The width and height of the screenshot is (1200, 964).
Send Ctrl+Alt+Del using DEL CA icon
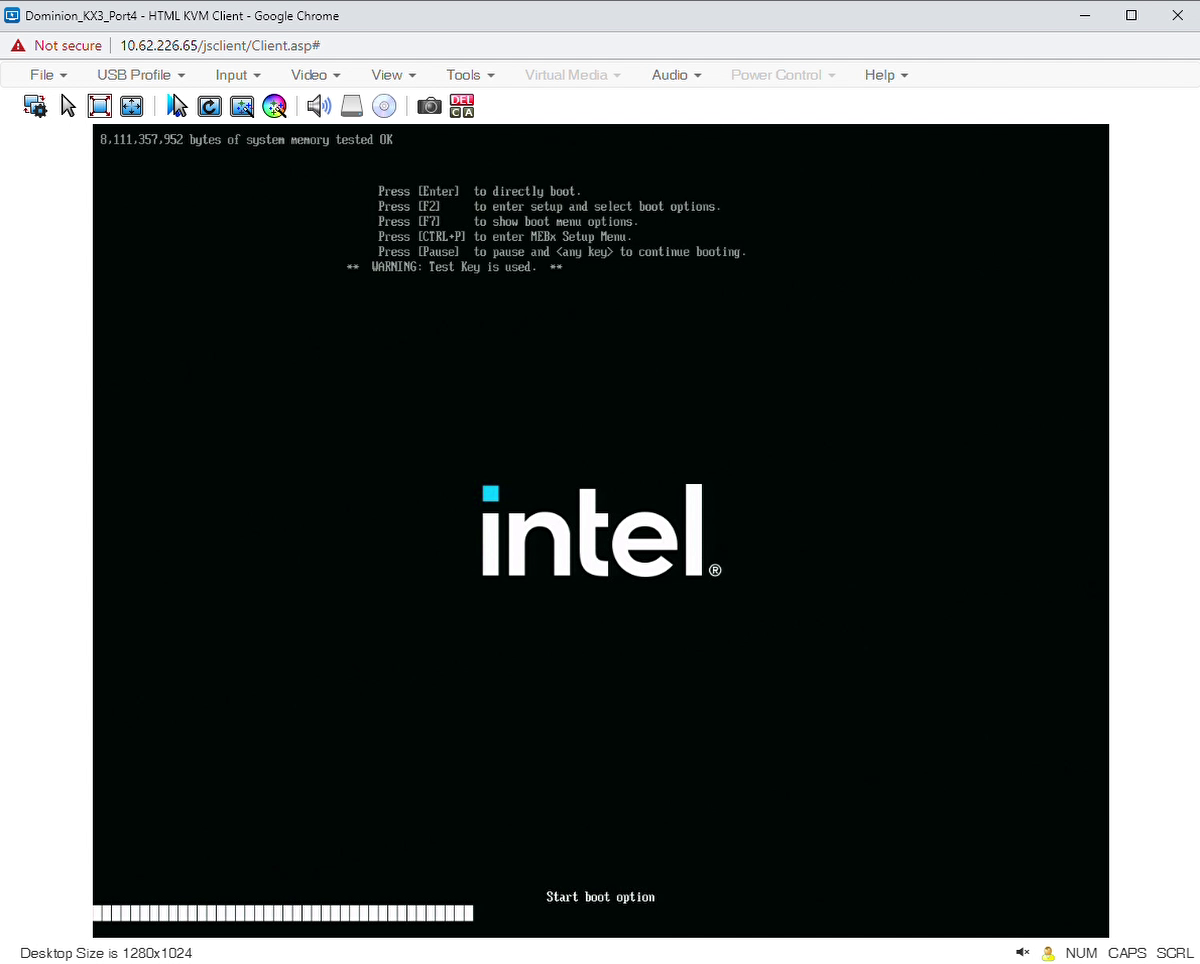462,106
